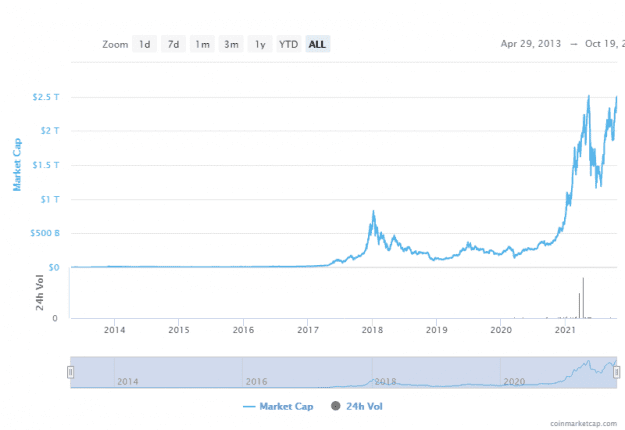Grab the left navigator range handle
This screenshot has width=625, height=430.
(70, 372)
